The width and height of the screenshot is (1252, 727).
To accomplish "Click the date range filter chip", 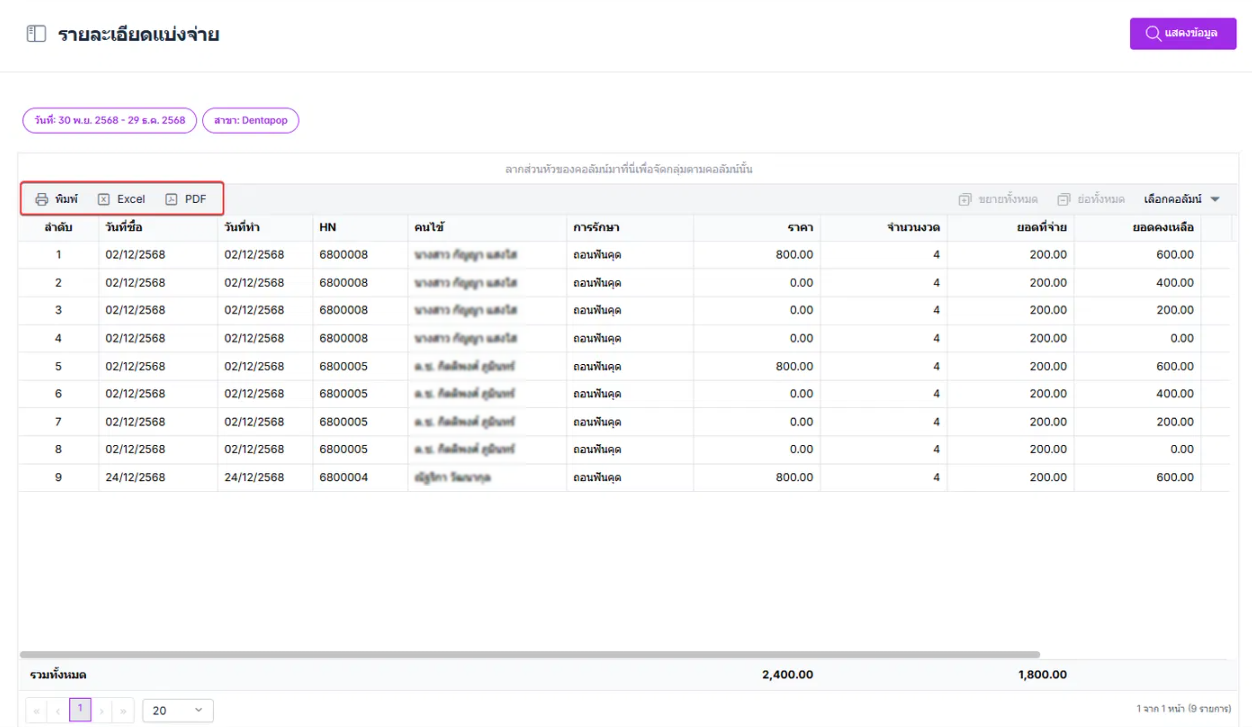I will click(x=110, y=120).
